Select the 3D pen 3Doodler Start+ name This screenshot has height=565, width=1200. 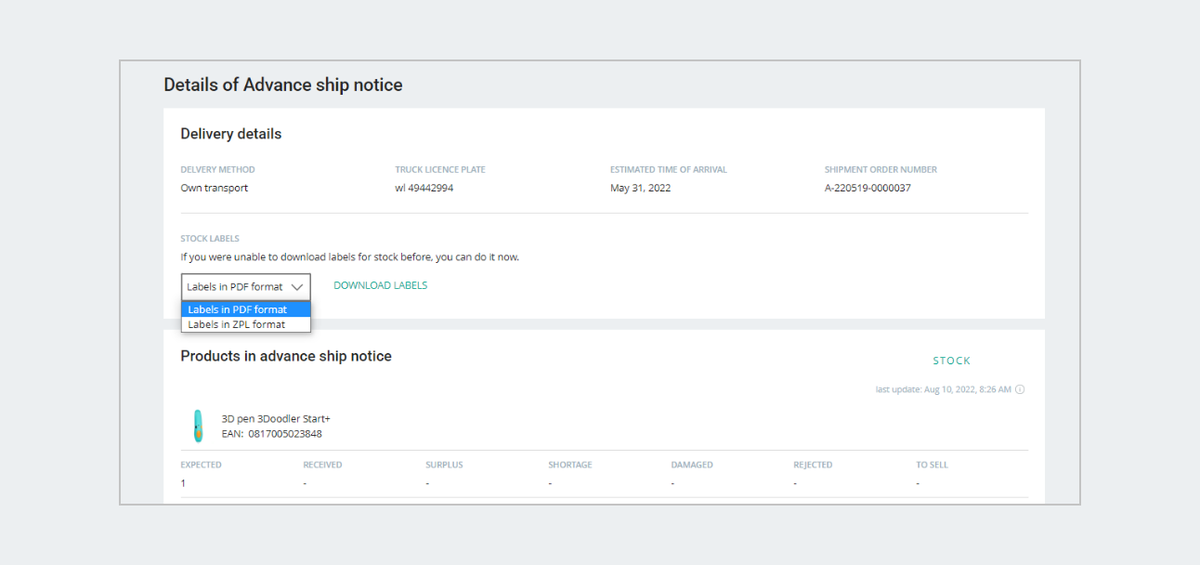pos(276,418)
